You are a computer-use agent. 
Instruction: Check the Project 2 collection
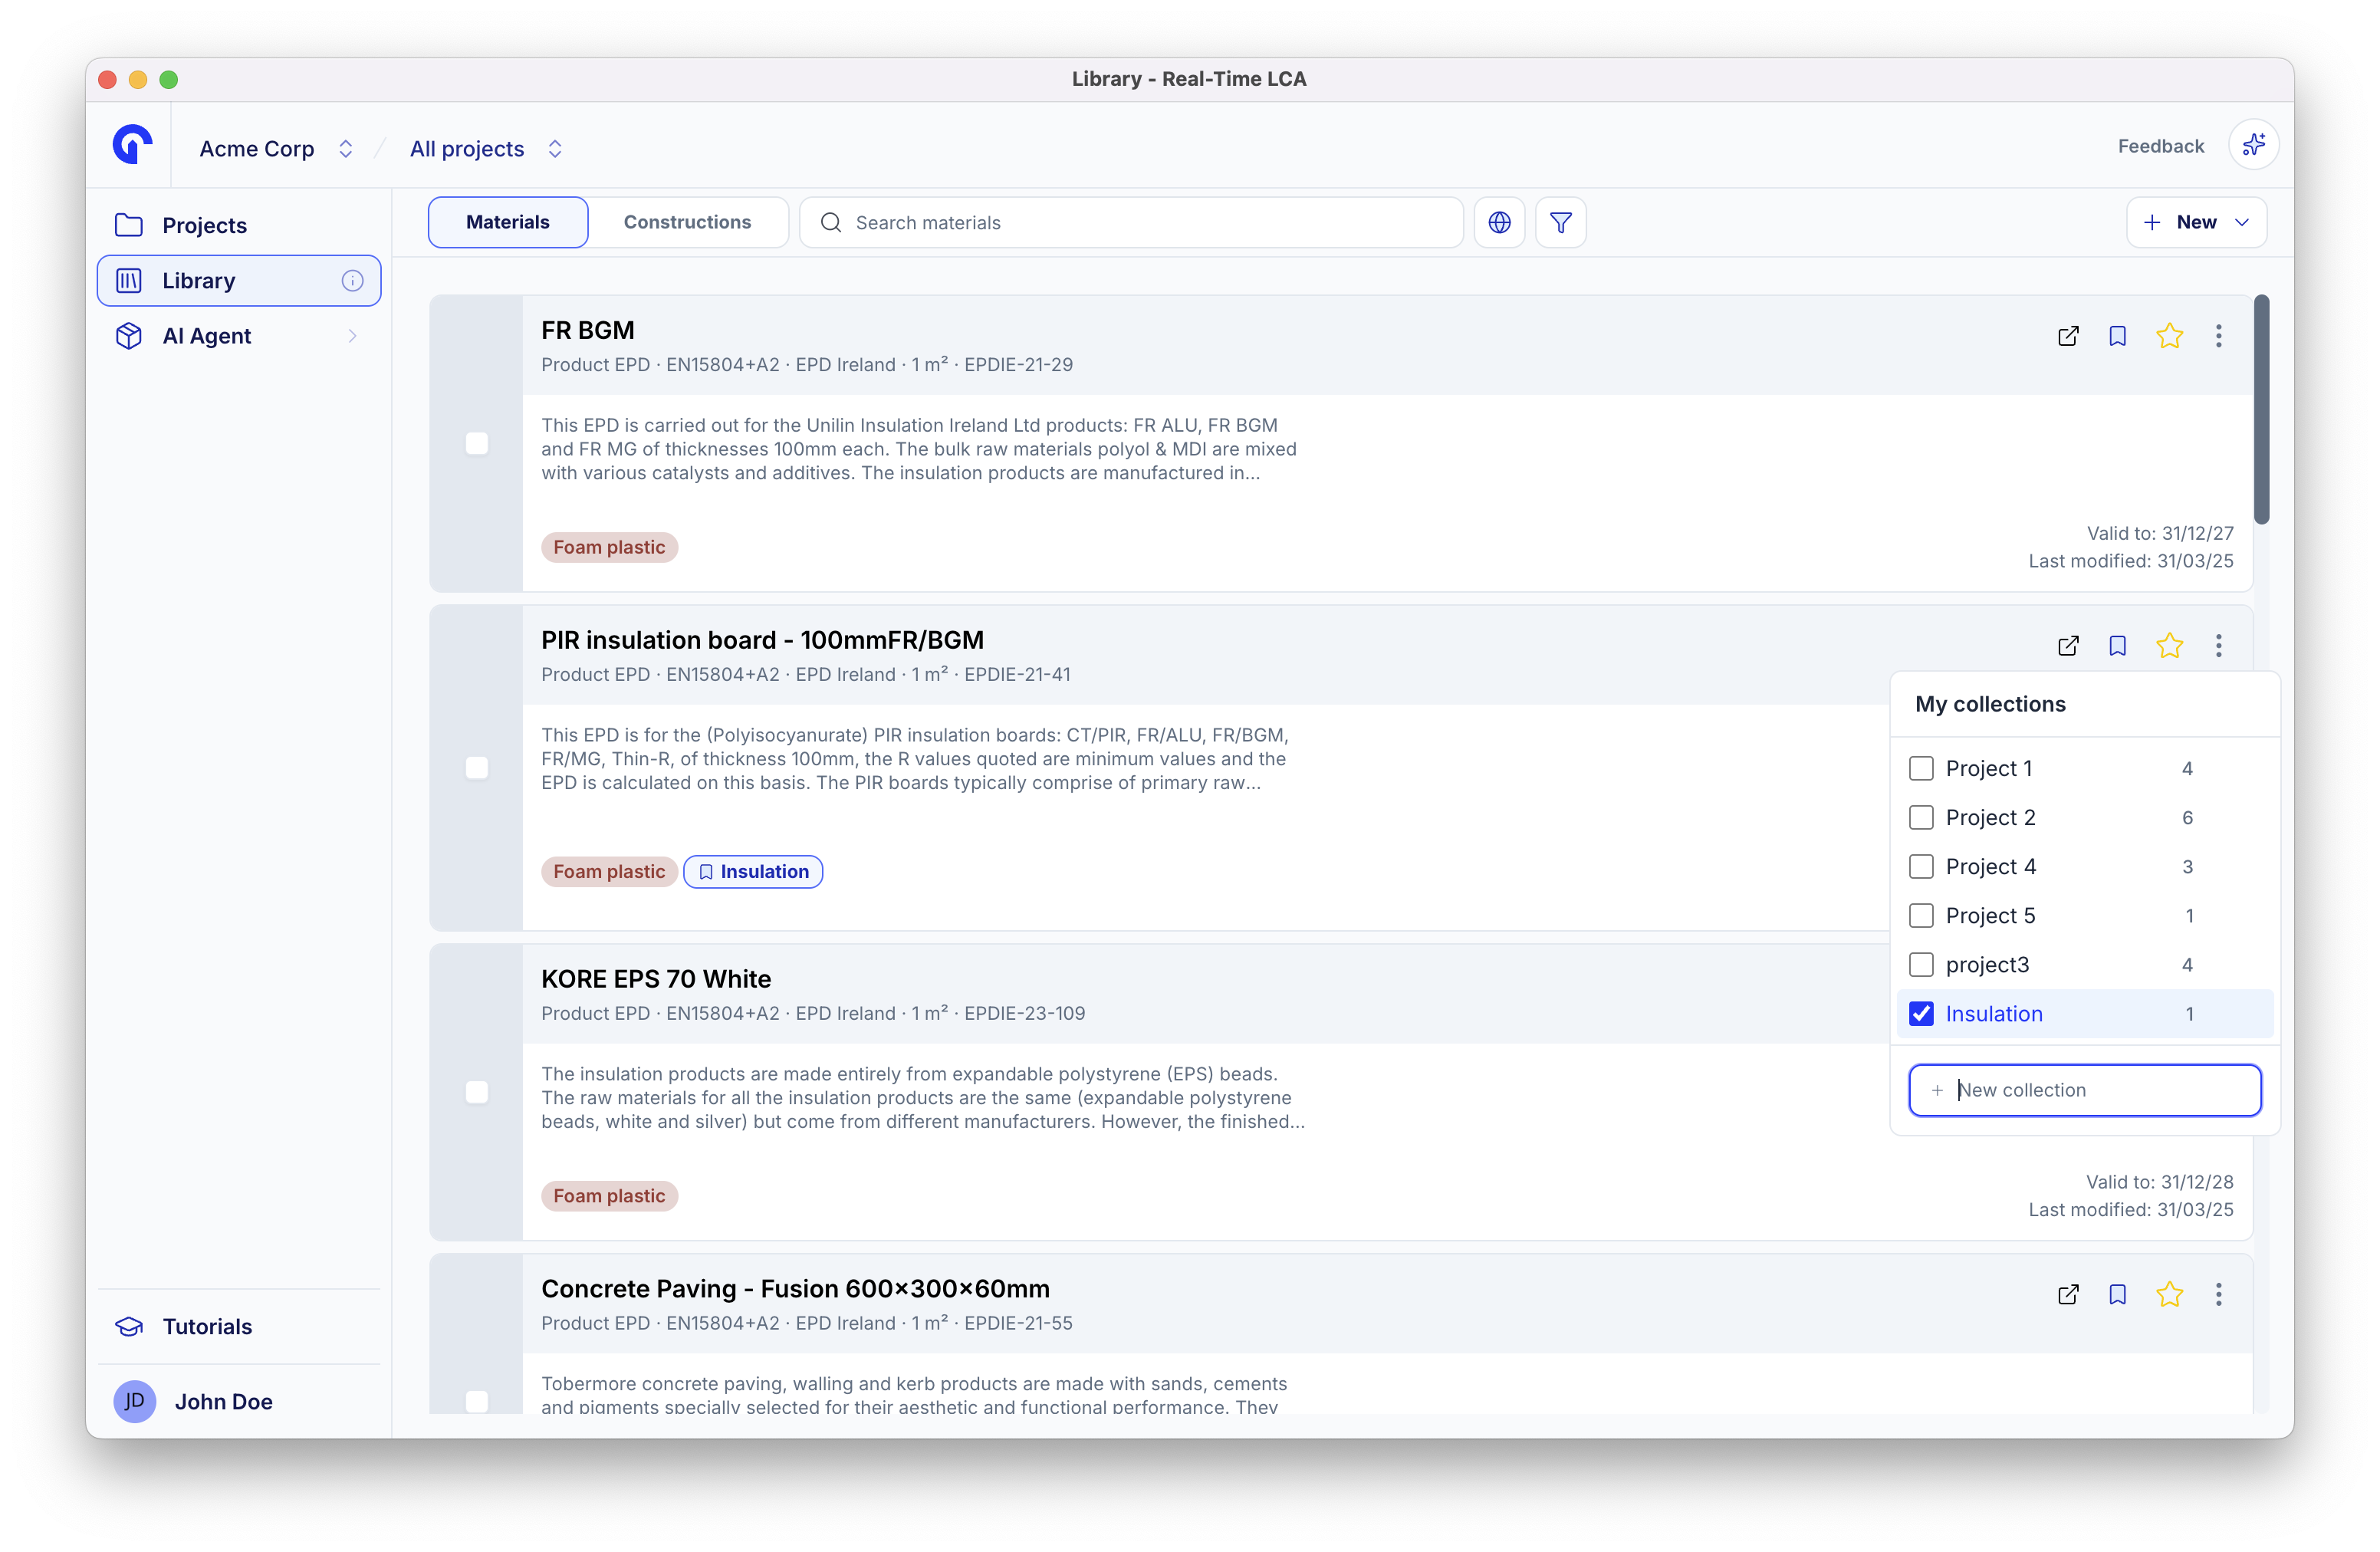pos(1921,817)
